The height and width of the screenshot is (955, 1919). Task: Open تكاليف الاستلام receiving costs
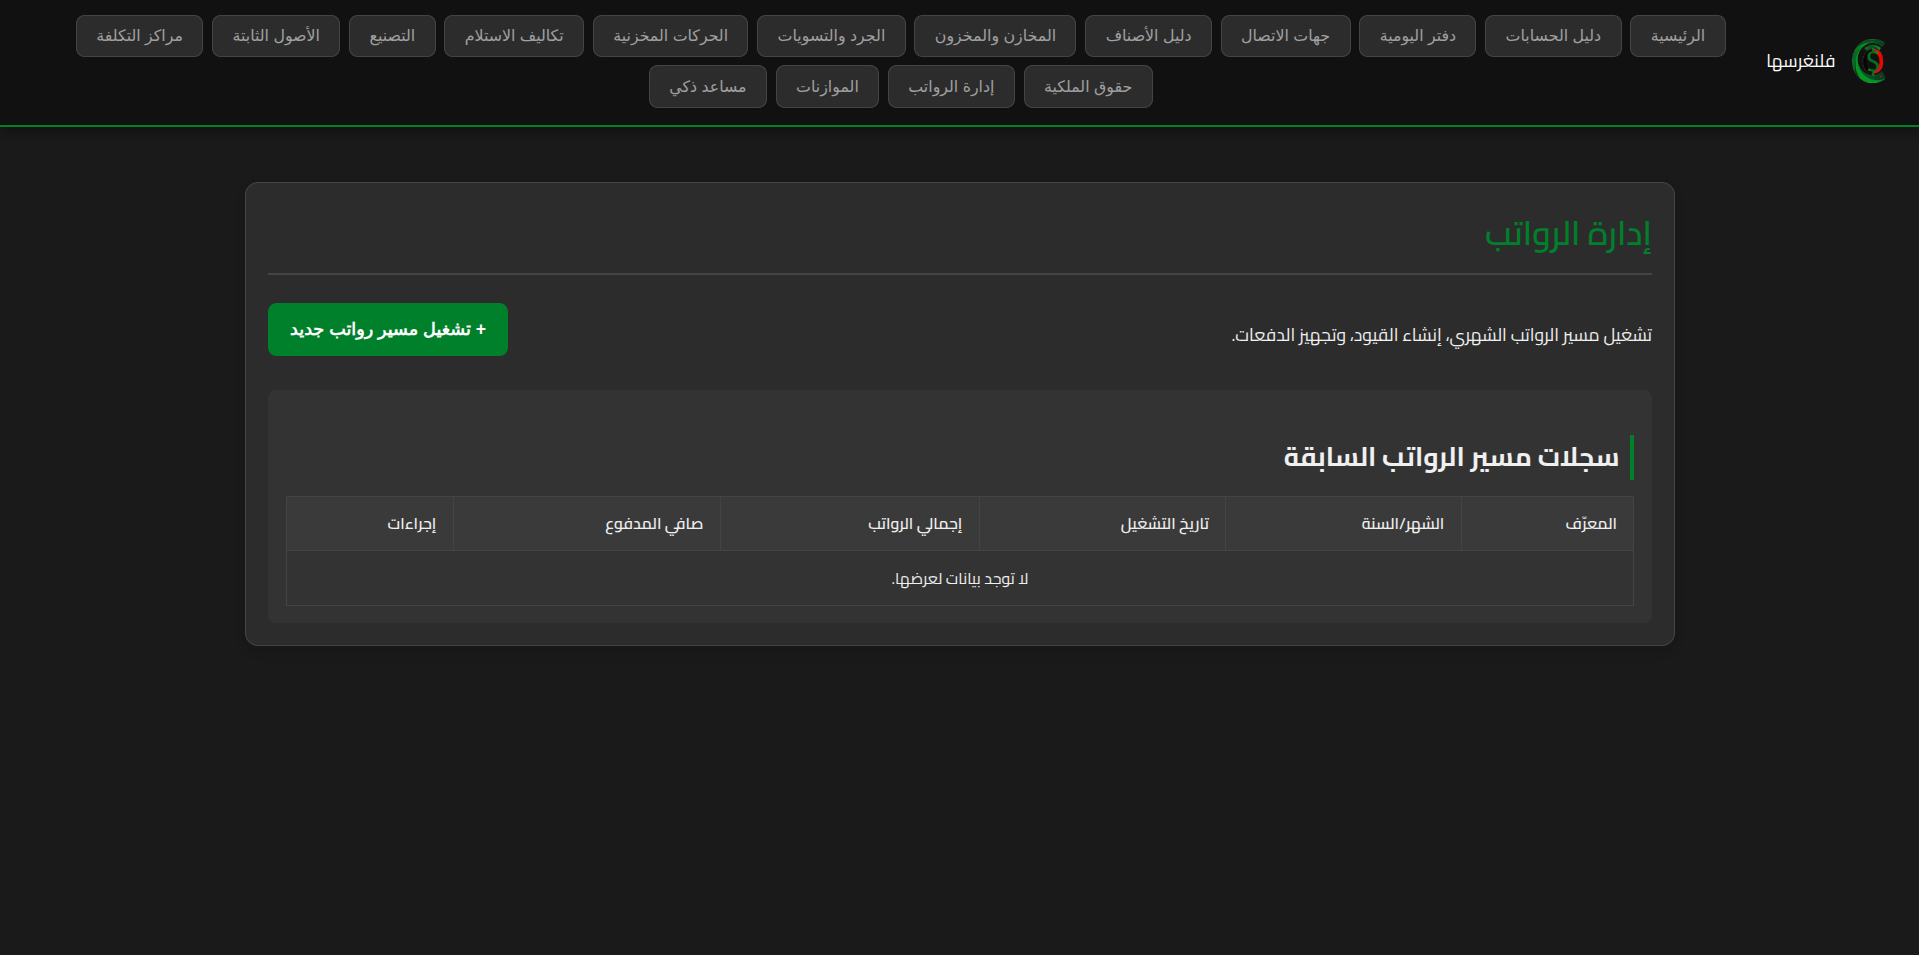(x=513, y=36)
